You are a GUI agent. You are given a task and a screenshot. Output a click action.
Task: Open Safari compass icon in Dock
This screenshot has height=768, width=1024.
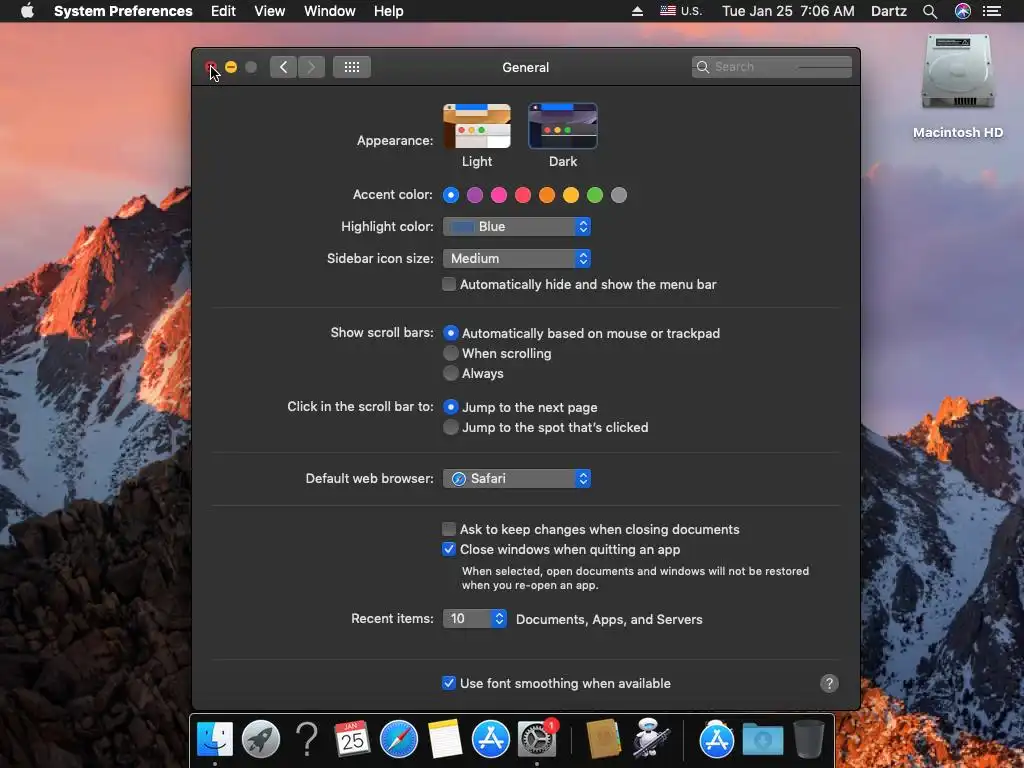[398, 739]
